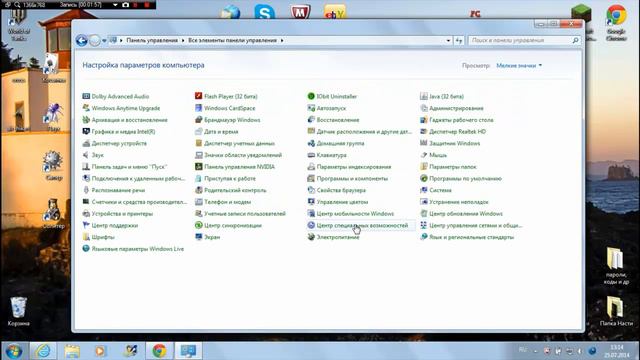Open Управление цветом link
The width and height of the screenshot is (640, 360).
tap(342, 202)
